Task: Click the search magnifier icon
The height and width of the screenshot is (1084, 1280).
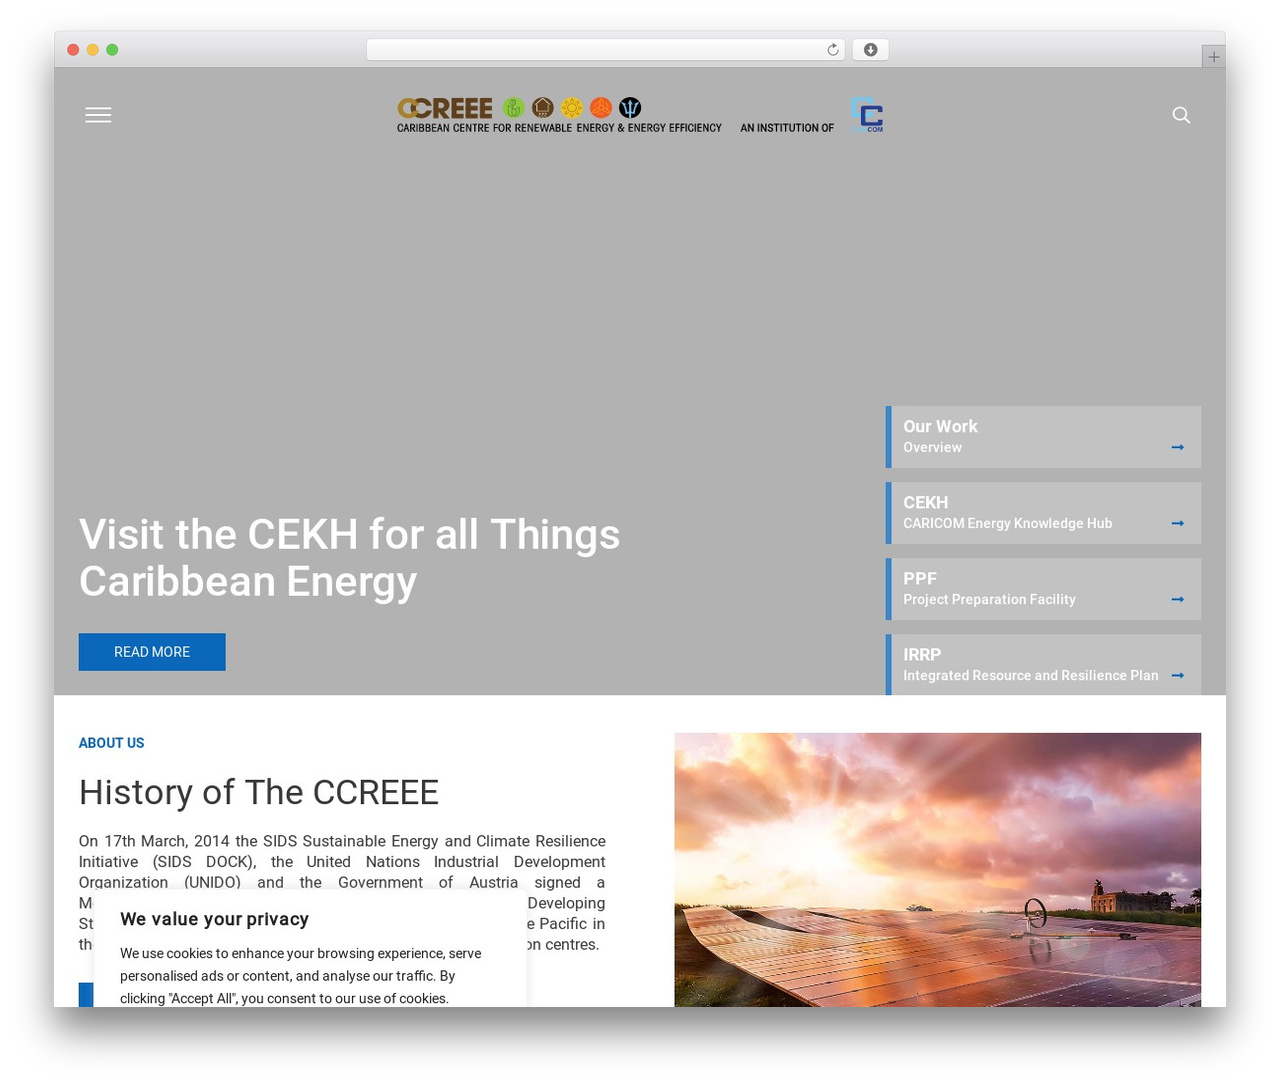Action: (1181, 115)
